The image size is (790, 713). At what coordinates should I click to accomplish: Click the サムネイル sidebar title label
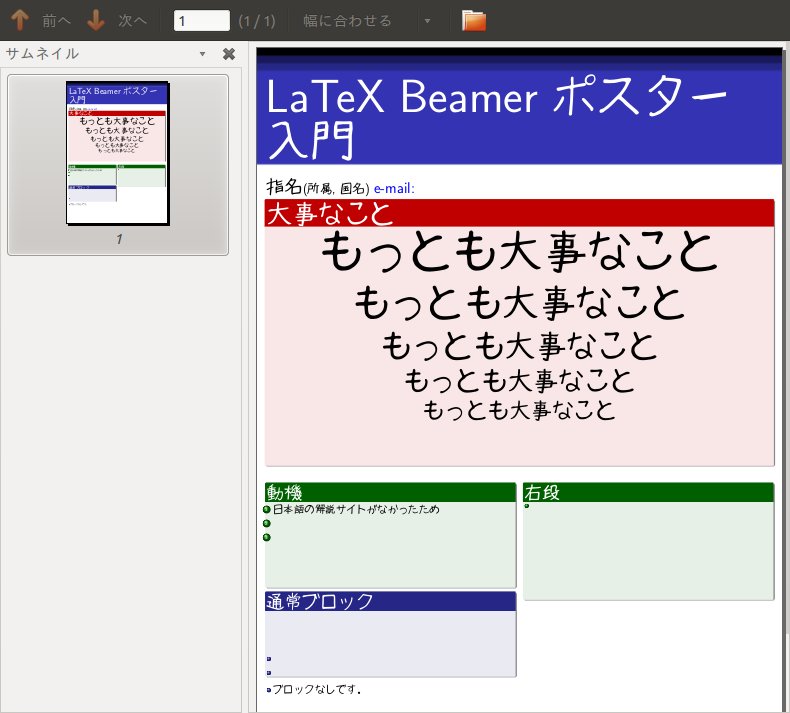42,53
